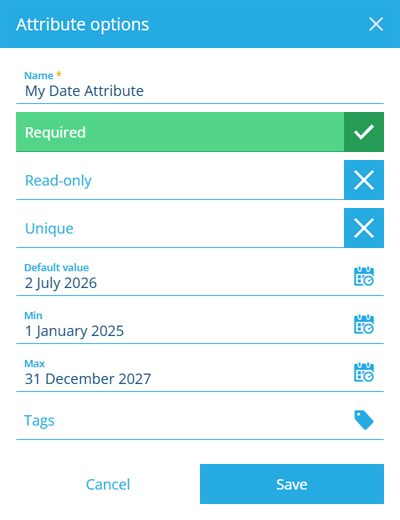Click the Attribute options dialog title
The image size is (400, 520).
tap(83, 25)
